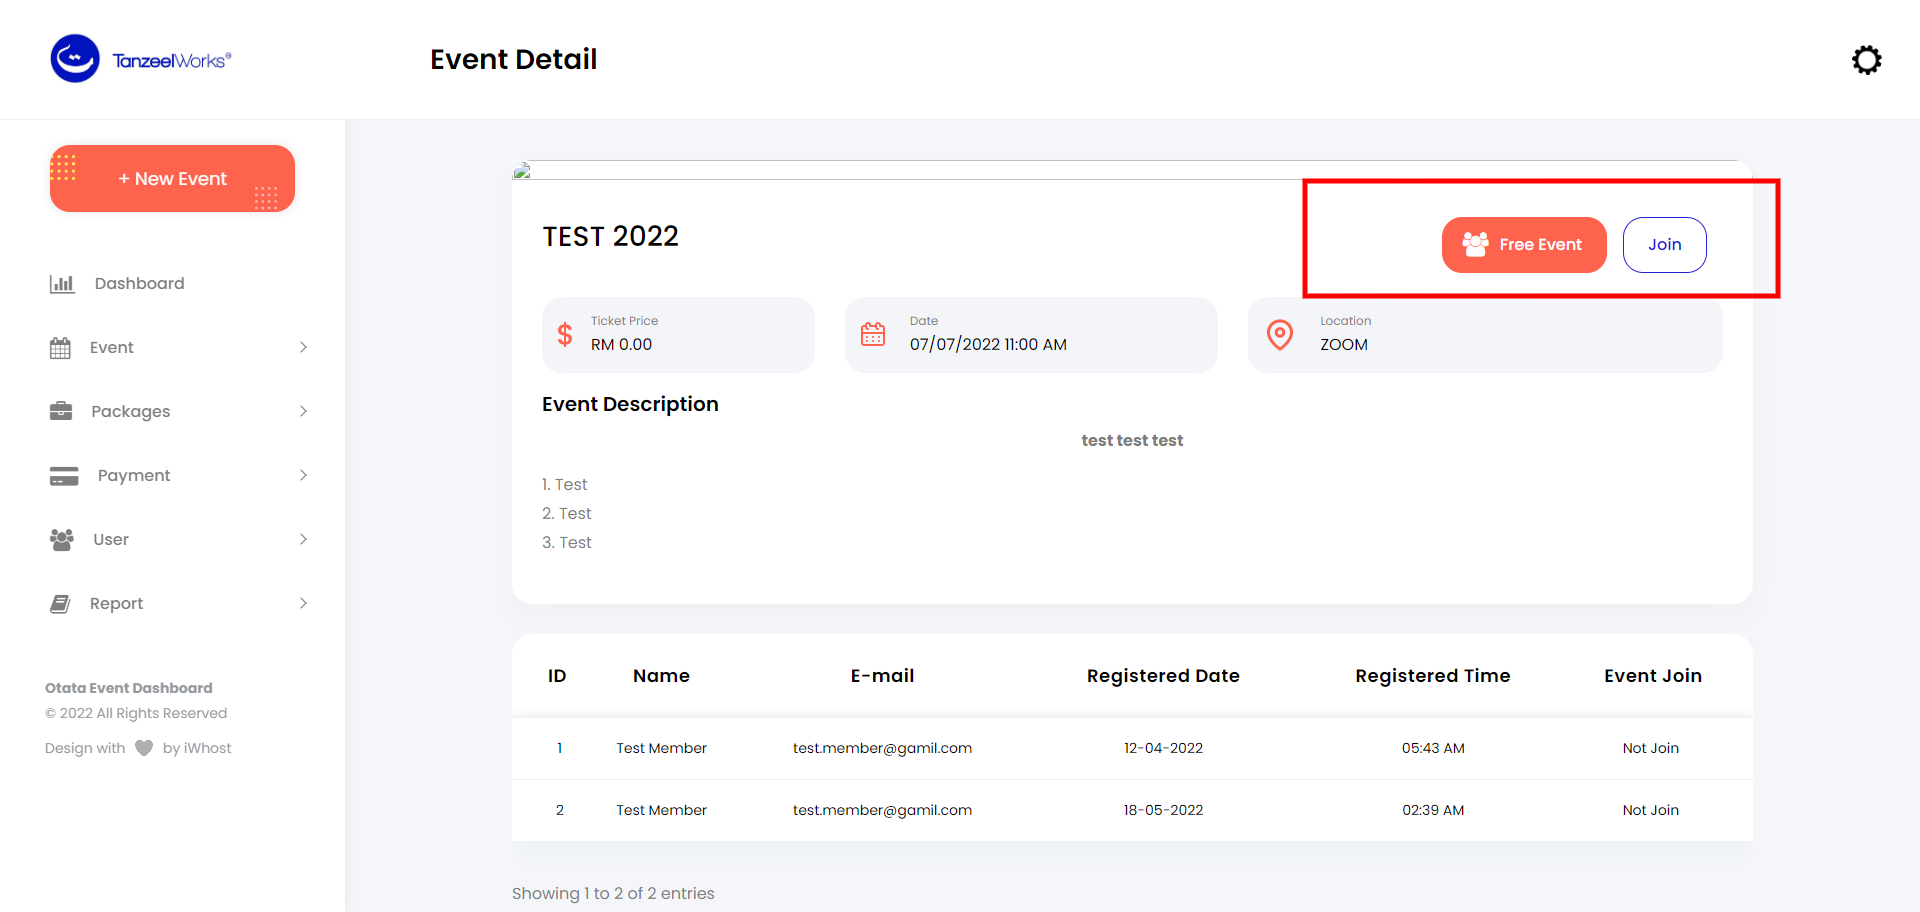Screen dimensions: 1920x912
Task: Sort table by Registered Date column header
Action: click(x=1163, y=676)
